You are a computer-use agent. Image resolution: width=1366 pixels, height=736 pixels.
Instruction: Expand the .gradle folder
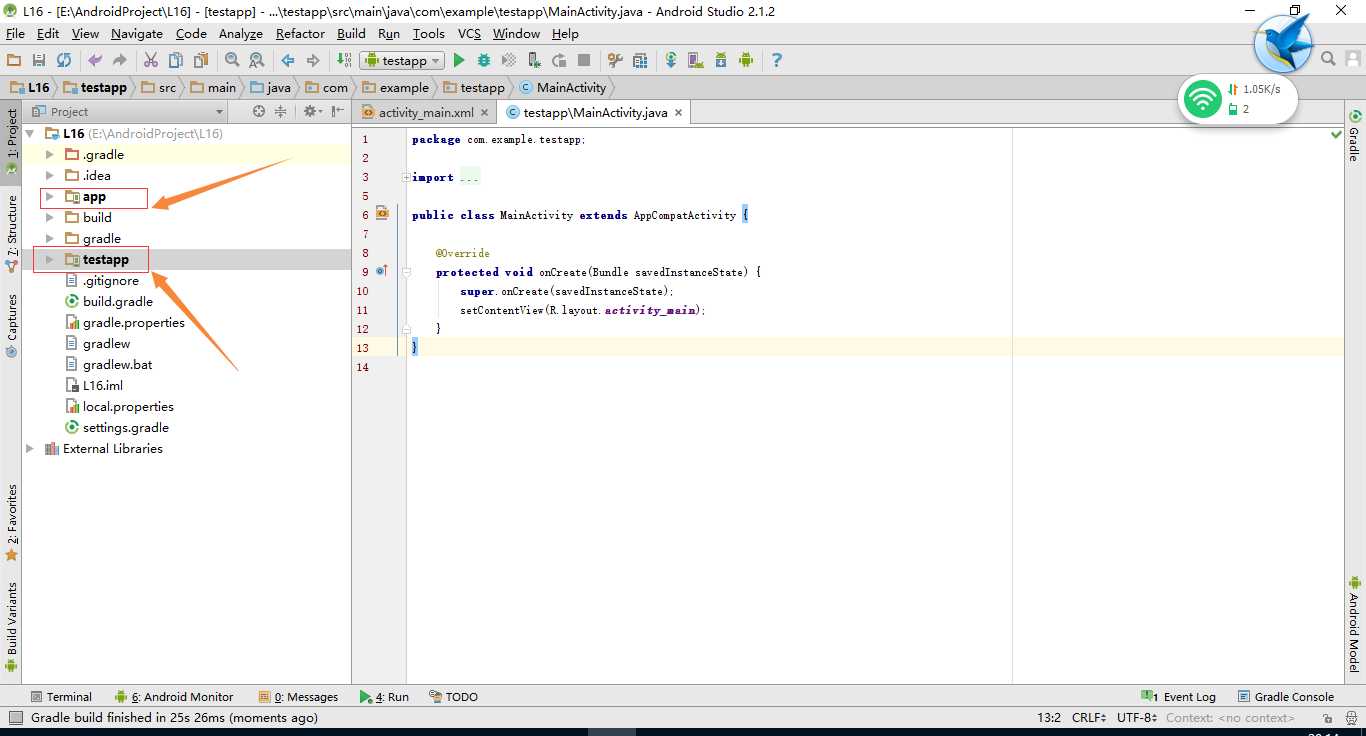coord(50,155)
